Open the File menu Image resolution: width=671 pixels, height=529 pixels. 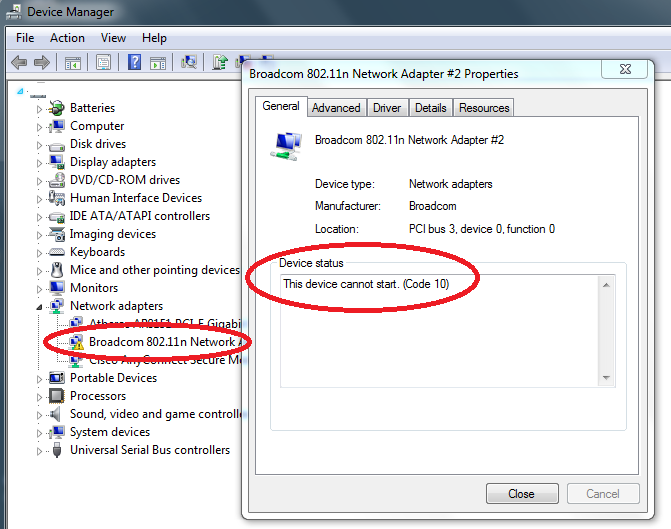tap(25, 38)
